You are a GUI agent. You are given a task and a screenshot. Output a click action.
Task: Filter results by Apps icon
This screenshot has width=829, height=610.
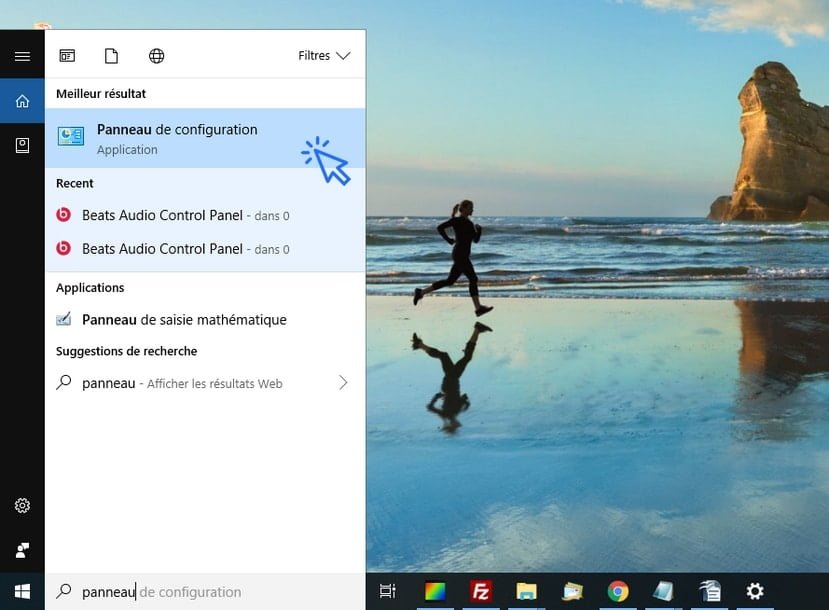pos(67,56)
